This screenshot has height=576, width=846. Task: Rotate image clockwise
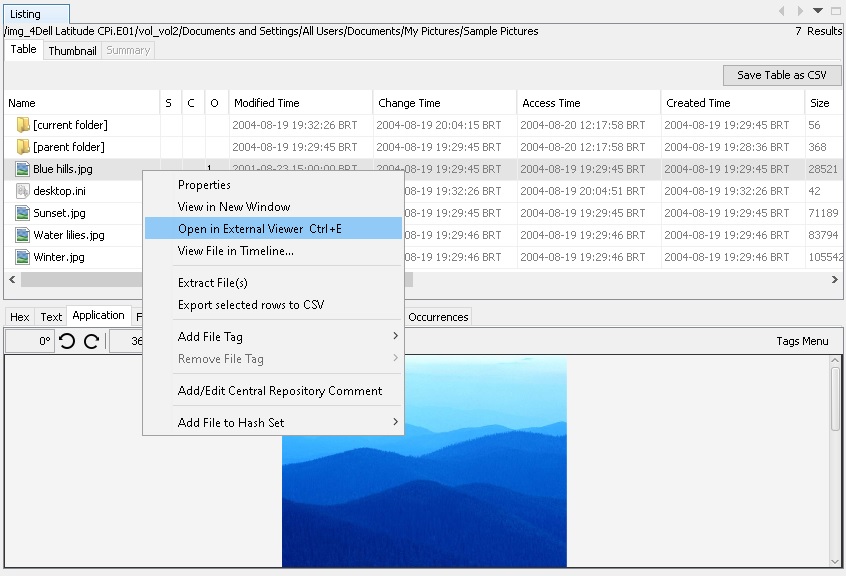pyautogui.click(x=91, y=341)
